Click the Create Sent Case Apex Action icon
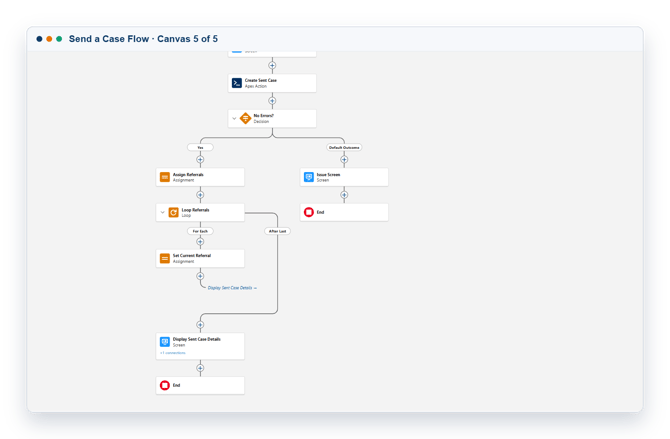This screenshot has height=439, width=670. tap(237, 83)
